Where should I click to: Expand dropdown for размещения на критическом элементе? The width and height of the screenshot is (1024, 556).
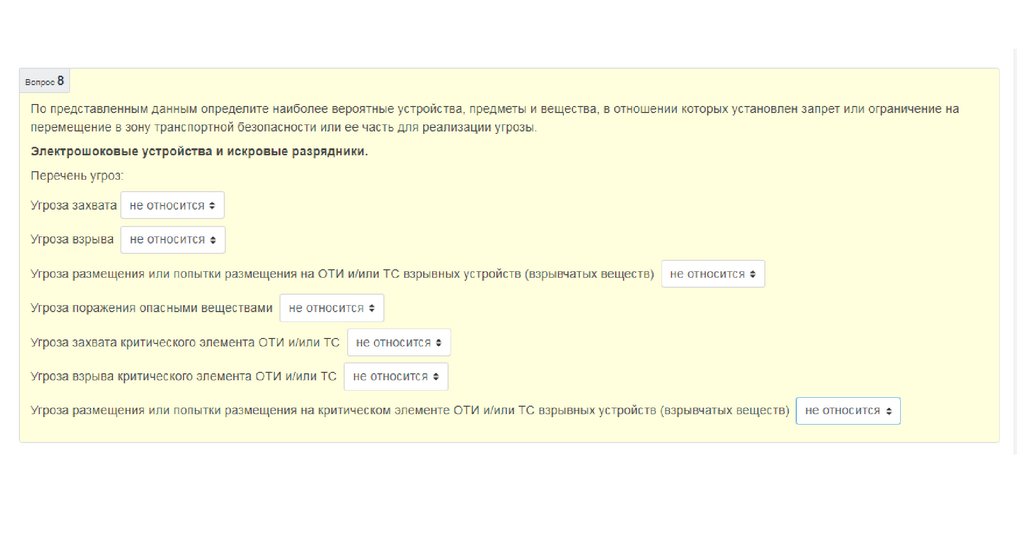pos(847,411)
